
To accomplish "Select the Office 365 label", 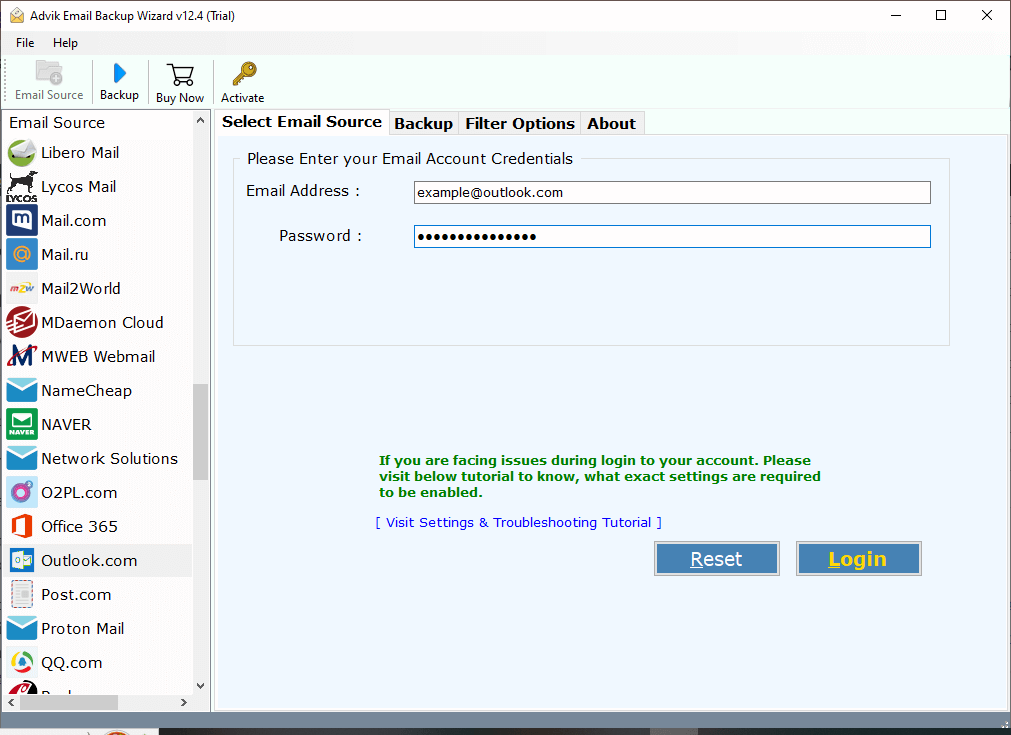I will (79, 526).
